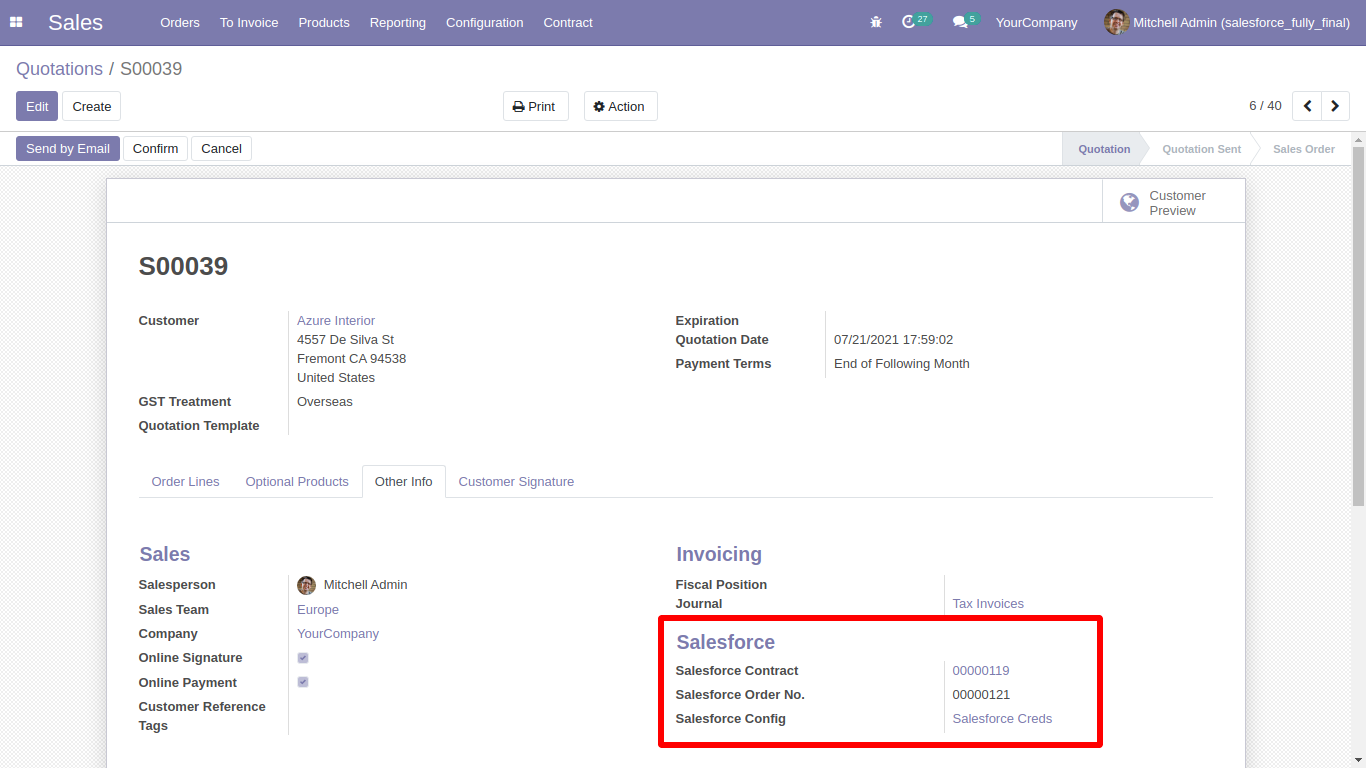The width and height of the screenshot is (1366, 768).
Task: Select the Other Info tab
Action: pos(404,481)
